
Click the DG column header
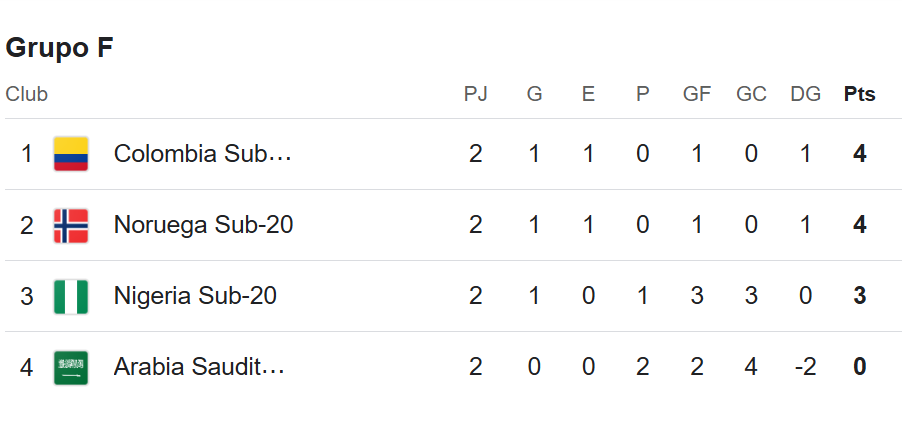click(805, 94)
